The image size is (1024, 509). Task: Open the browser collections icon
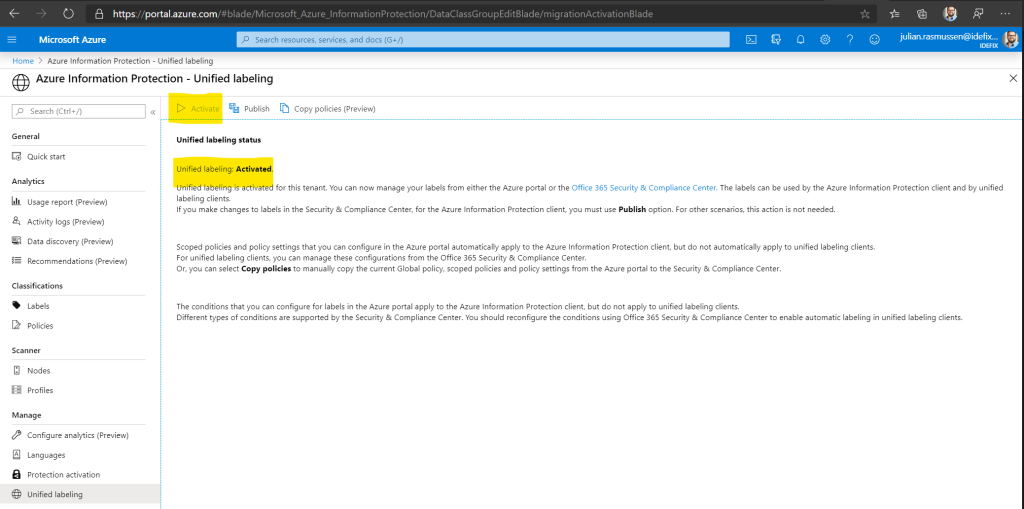click(x=922, y=13)
